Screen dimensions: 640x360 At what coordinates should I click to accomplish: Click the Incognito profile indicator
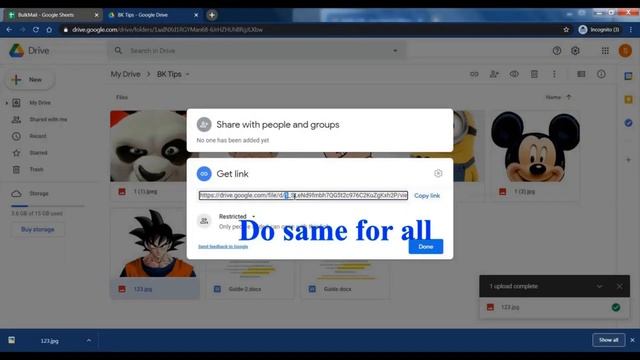pos(599,29)
